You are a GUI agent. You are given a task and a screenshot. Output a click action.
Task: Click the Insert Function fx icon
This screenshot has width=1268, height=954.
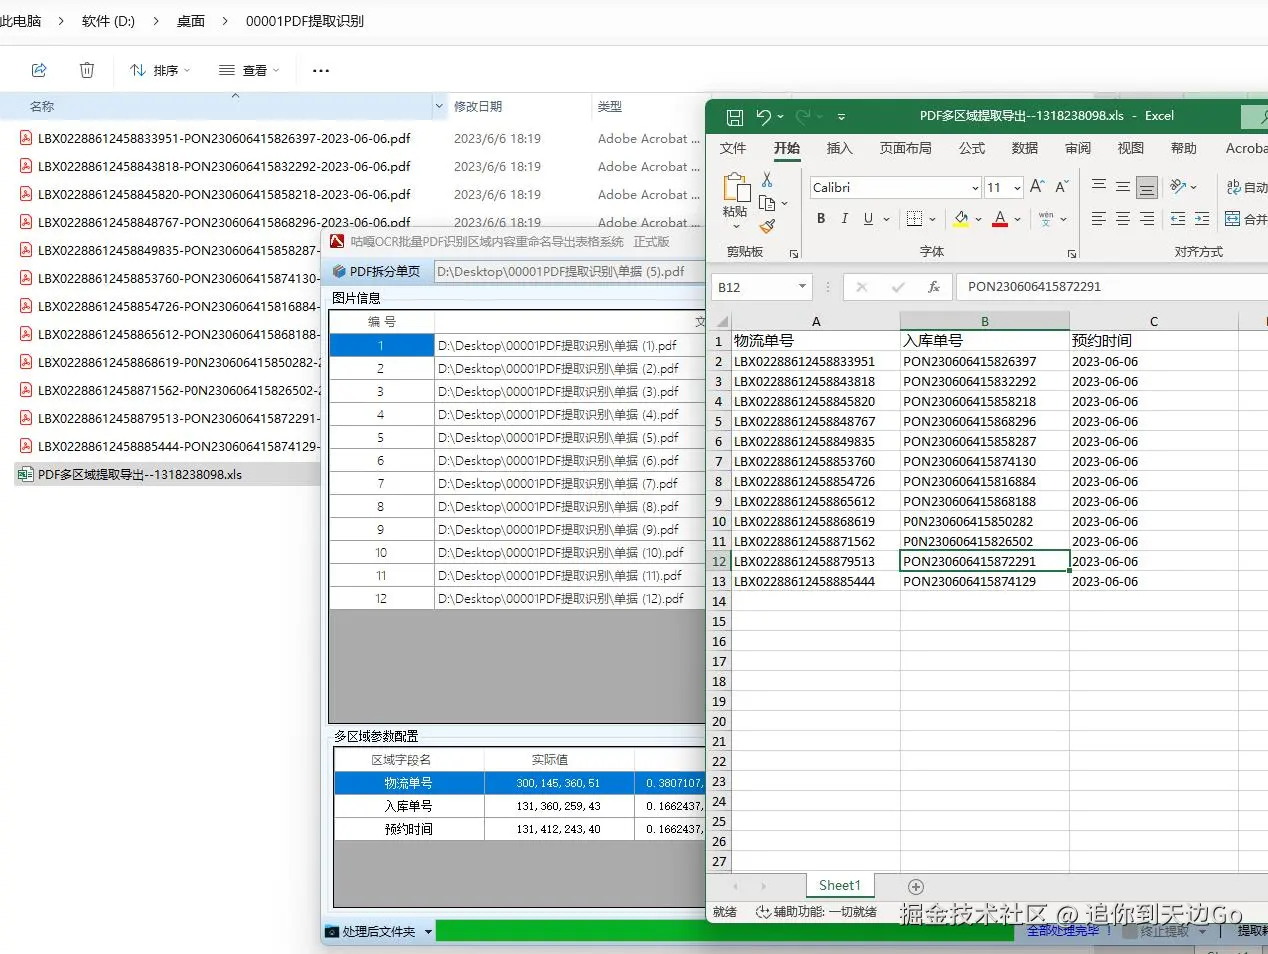coord(934,287)
